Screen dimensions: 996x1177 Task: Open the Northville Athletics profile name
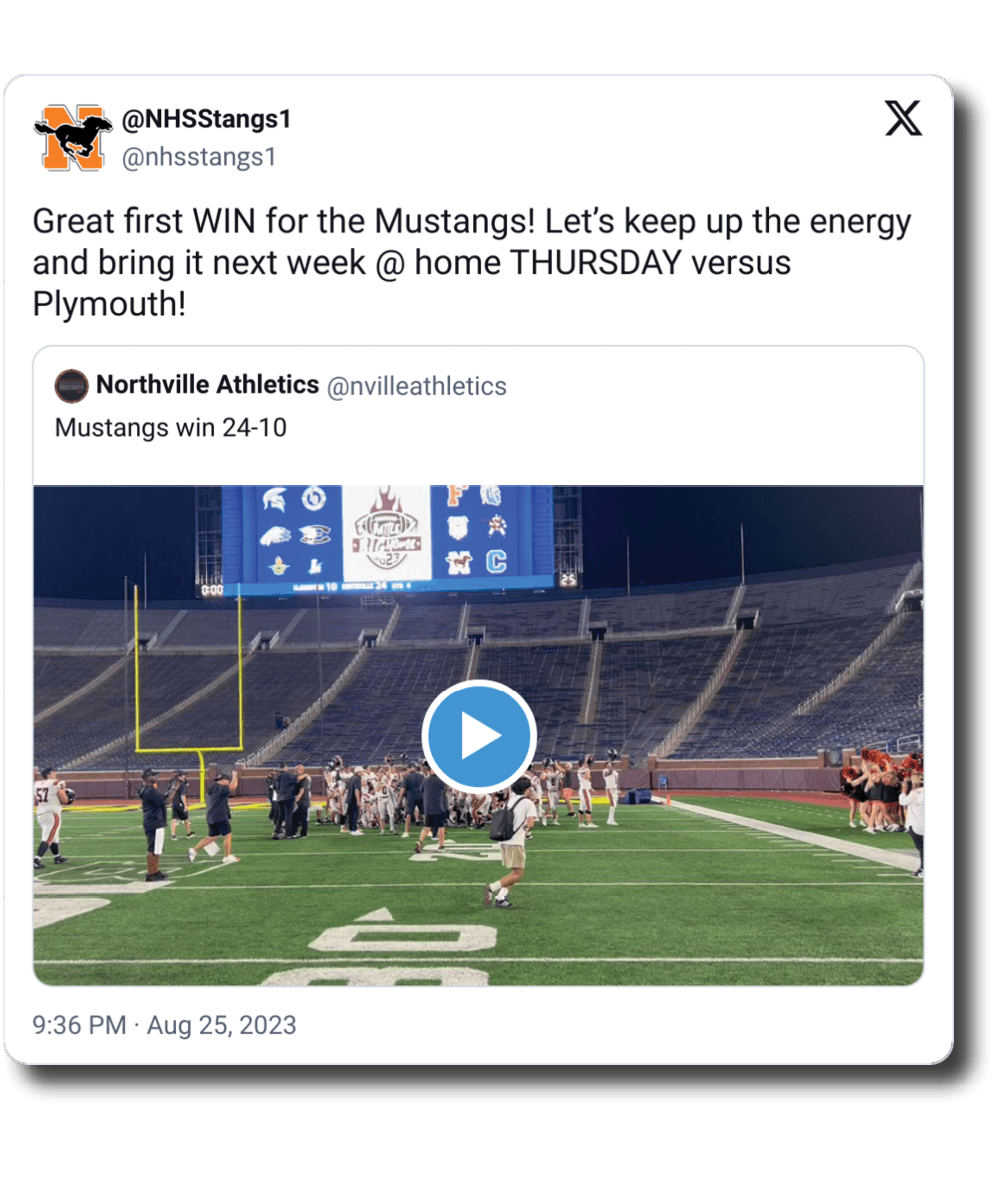207,385
